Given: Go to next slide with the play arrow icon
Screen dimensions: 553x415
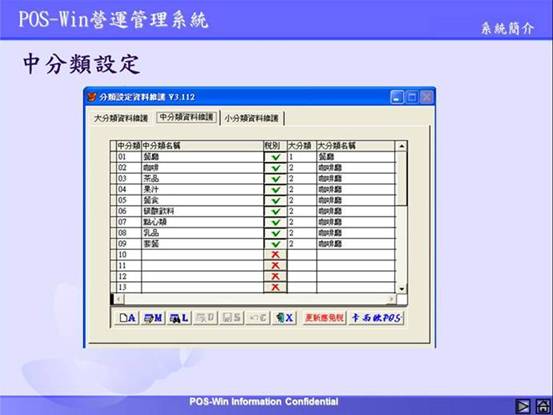Looking at the screenshot, I should coord(522,407).
